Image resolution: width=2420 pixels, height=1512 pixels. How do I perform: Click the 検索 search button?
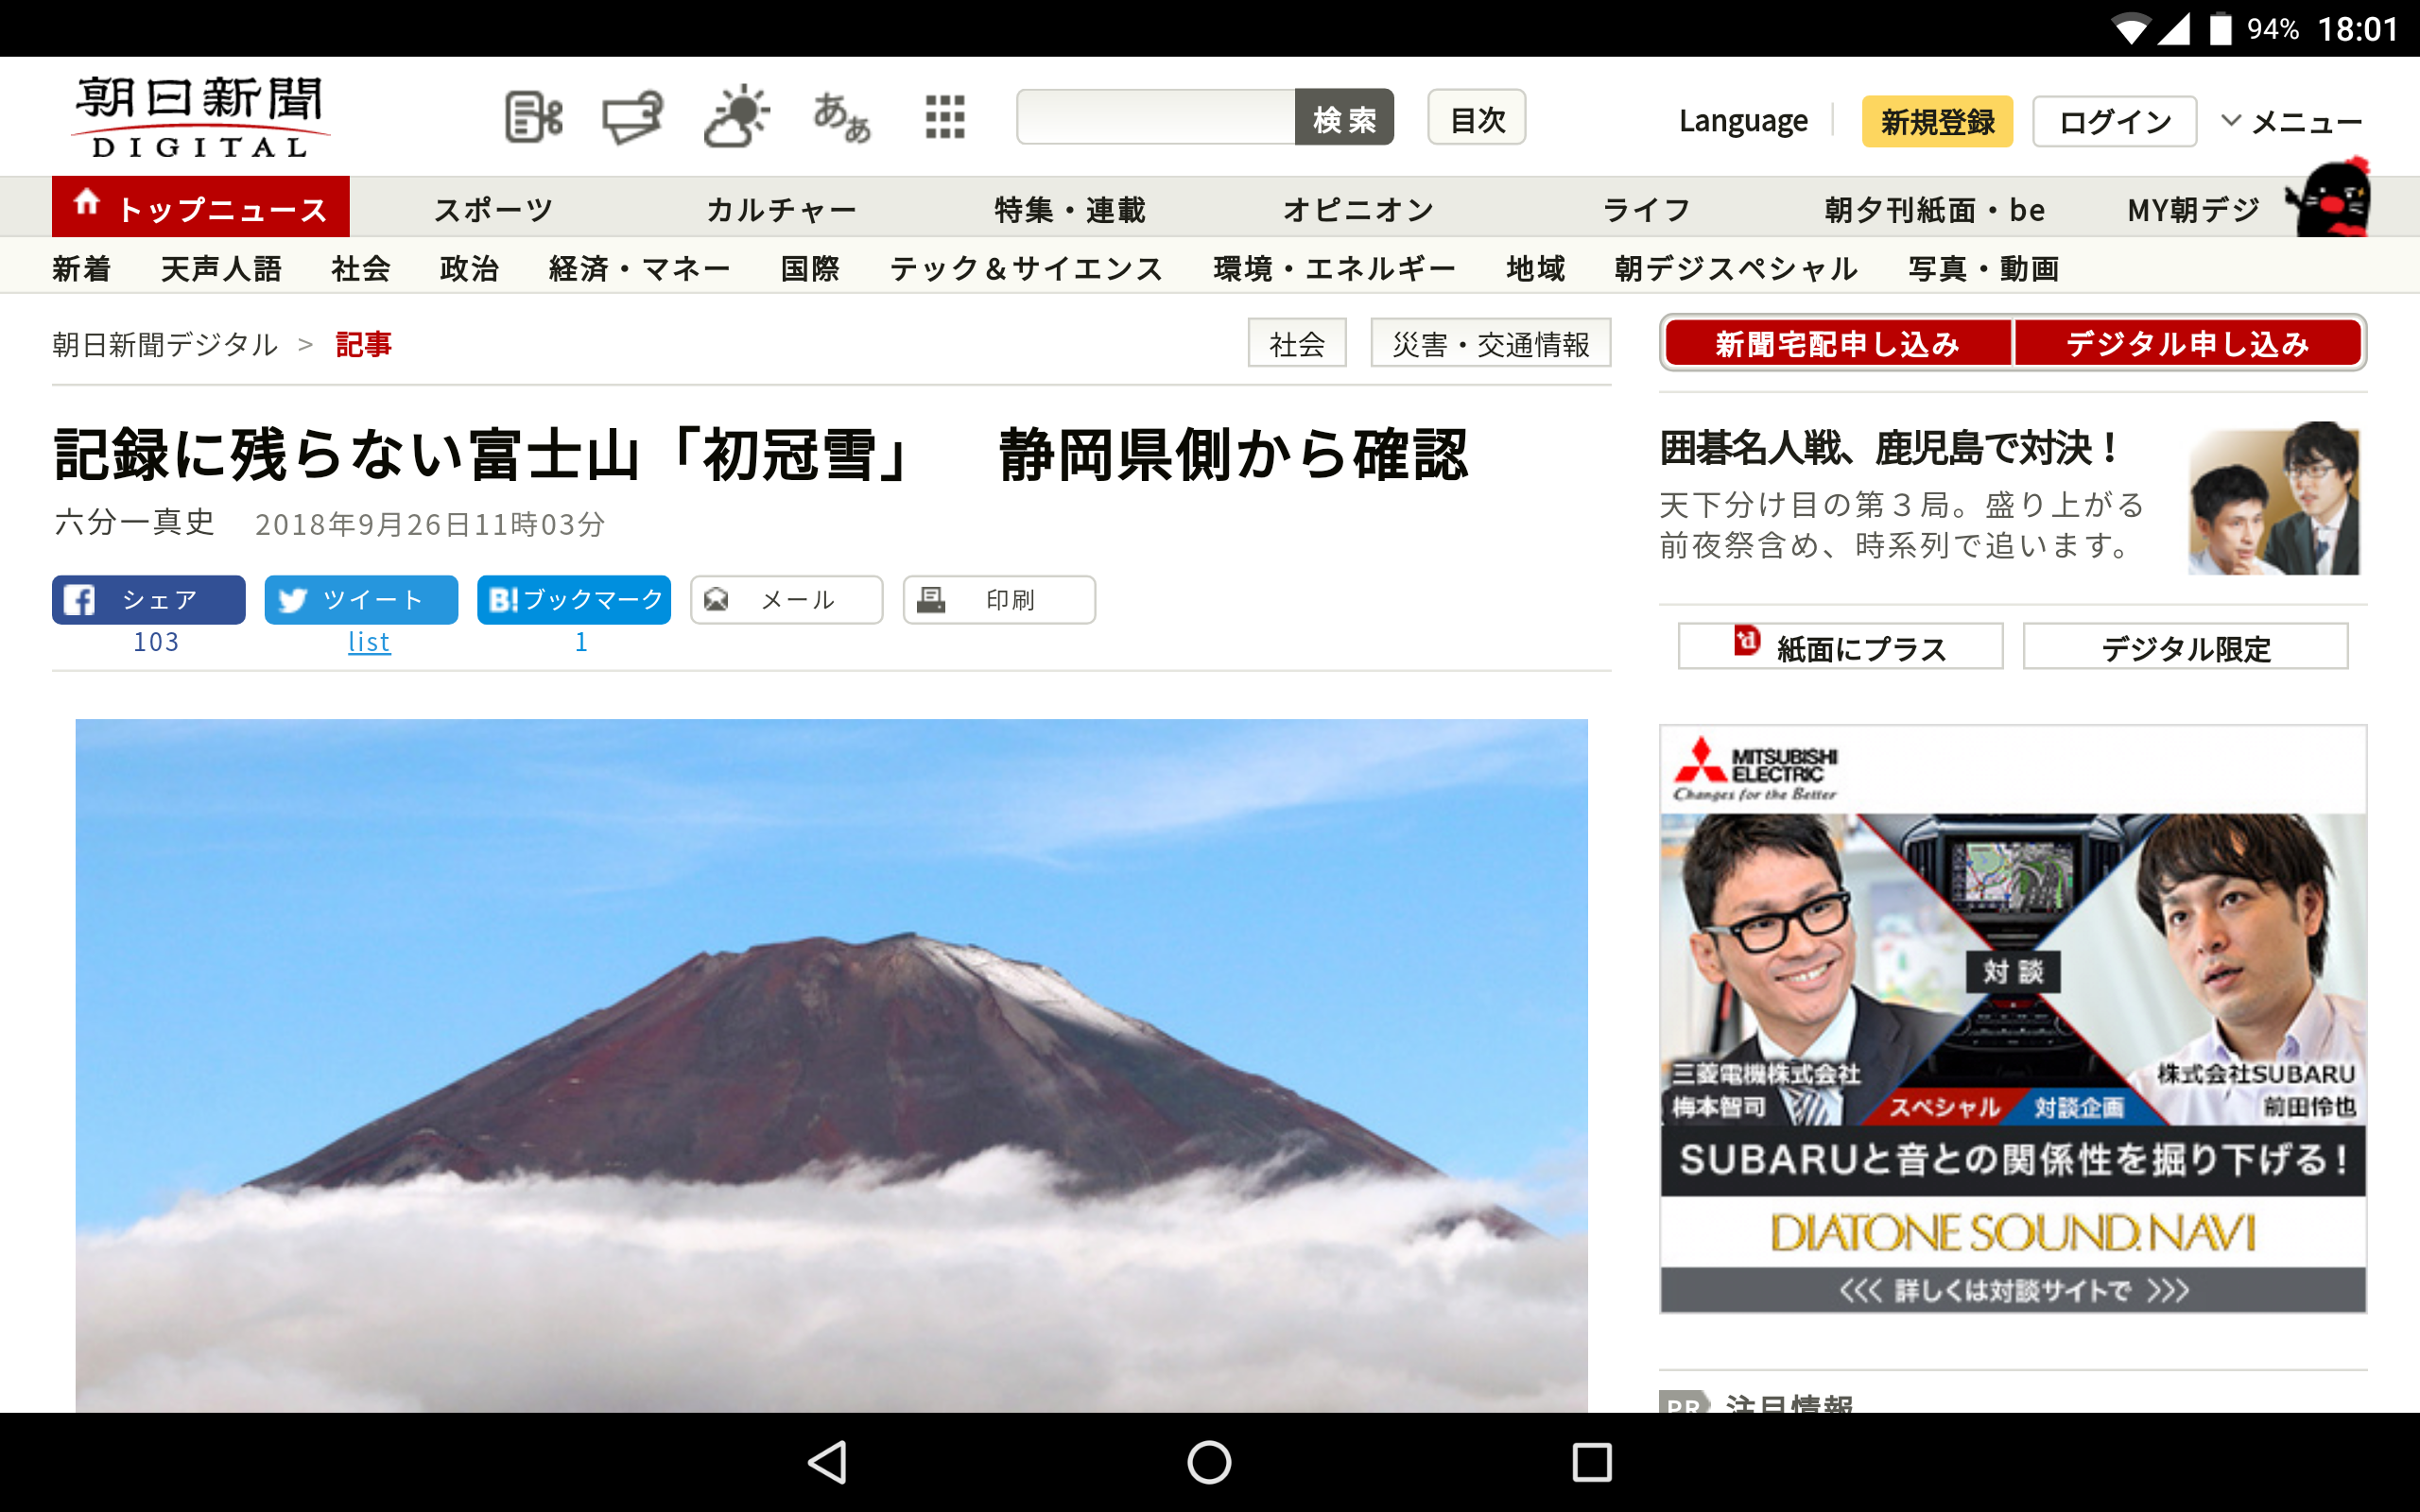point(1343,118)
